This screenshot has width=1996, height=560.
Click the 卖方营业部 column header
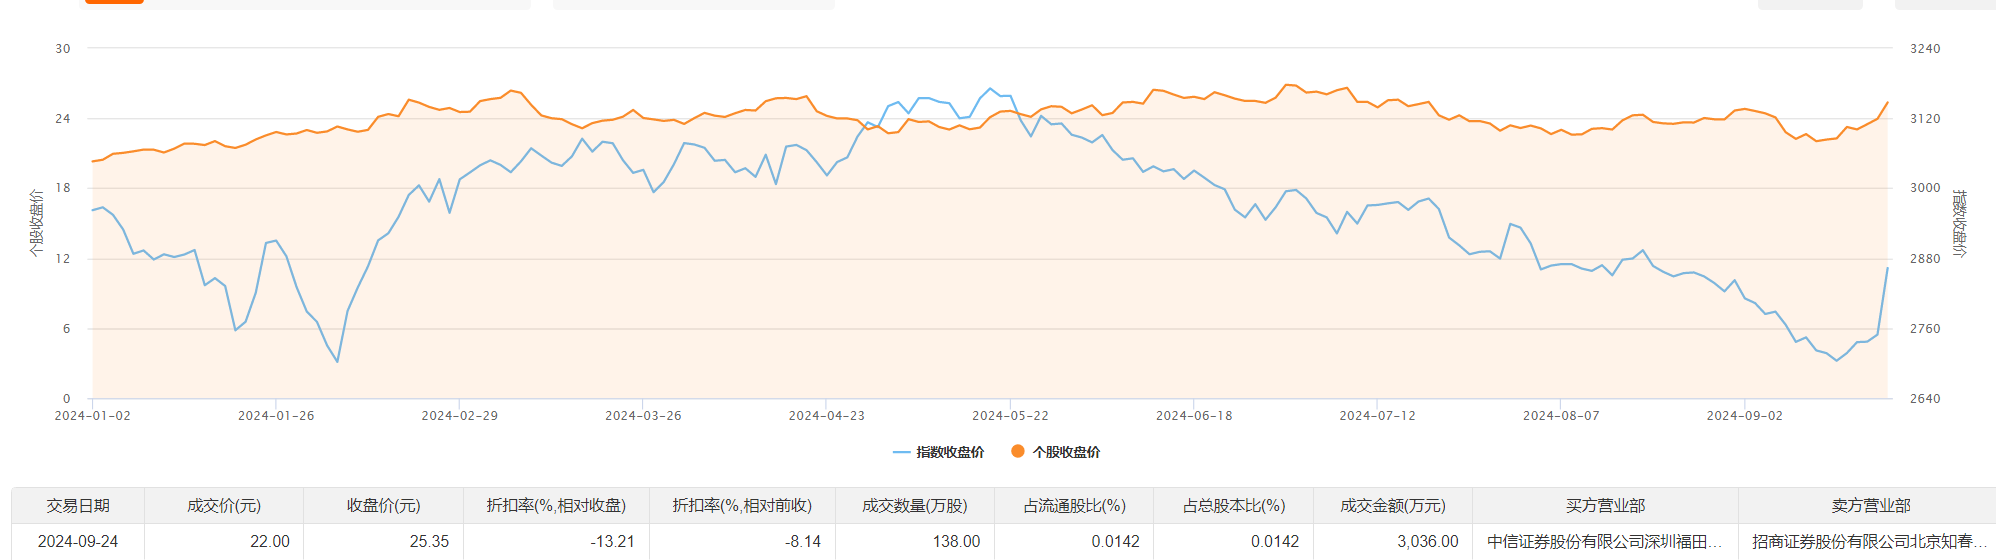point(1870,506)
